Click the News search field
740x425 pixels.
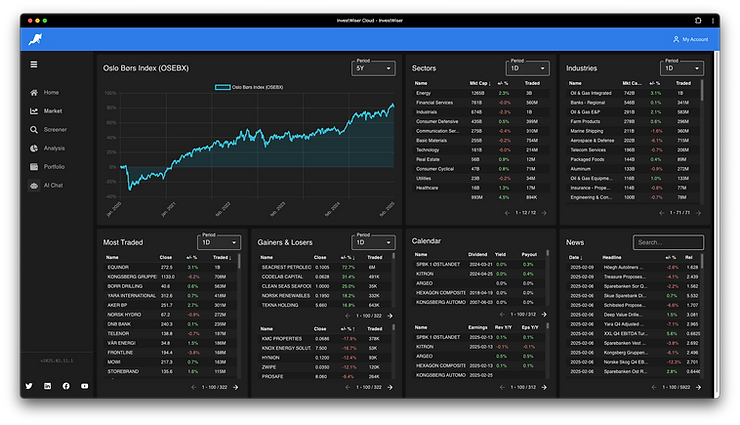click(x=668, y=242)
